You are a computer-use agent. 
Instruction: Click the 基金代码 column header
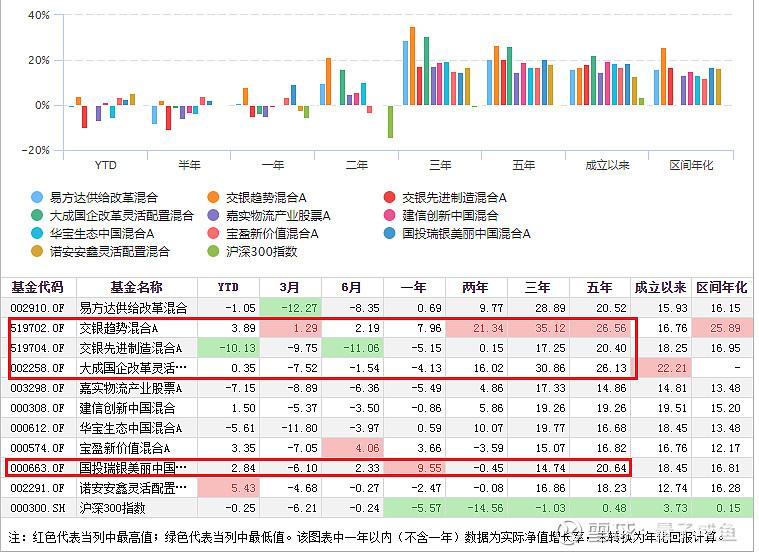point(38,287)
